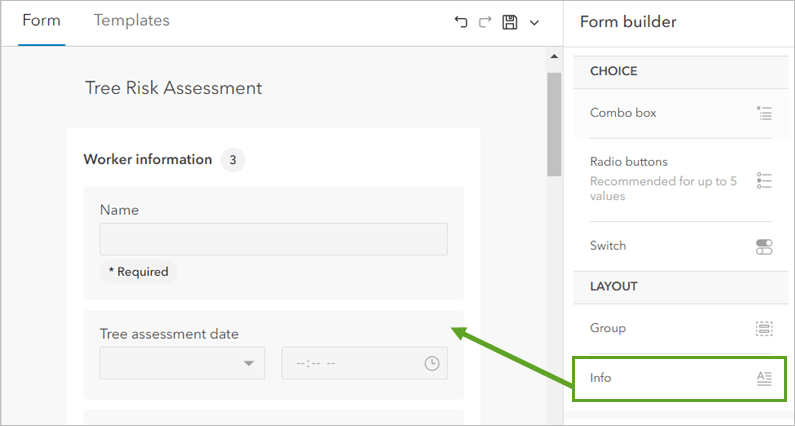
Task: Select the Combo box element
Action: 679,113
